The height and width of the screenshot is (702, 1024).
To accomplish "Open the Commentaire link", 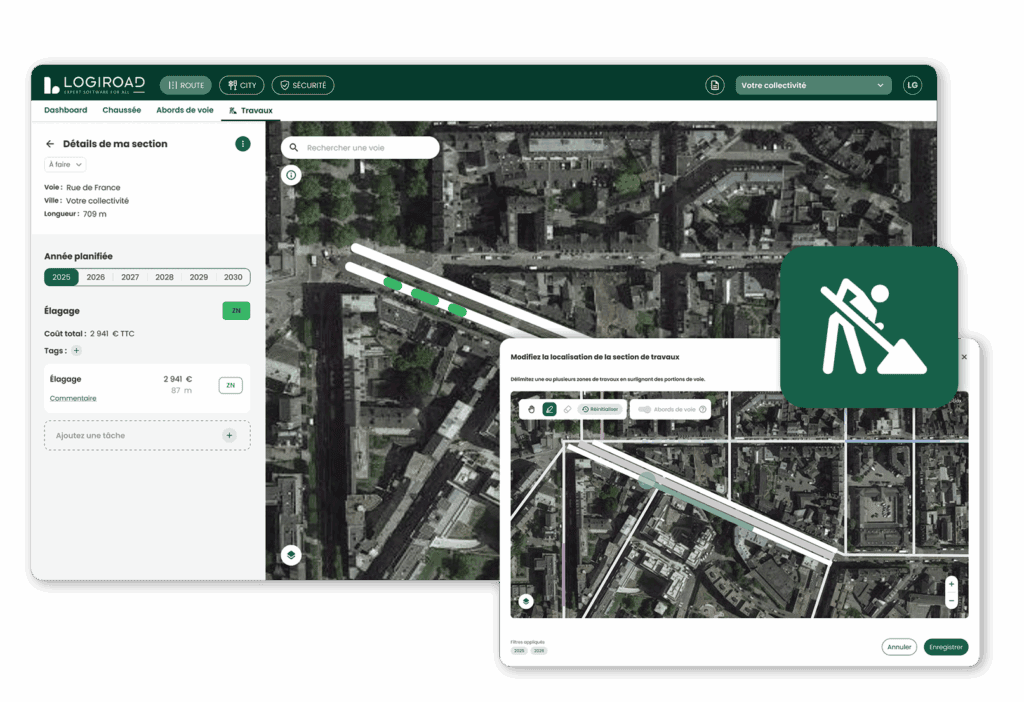I will 73,398.
